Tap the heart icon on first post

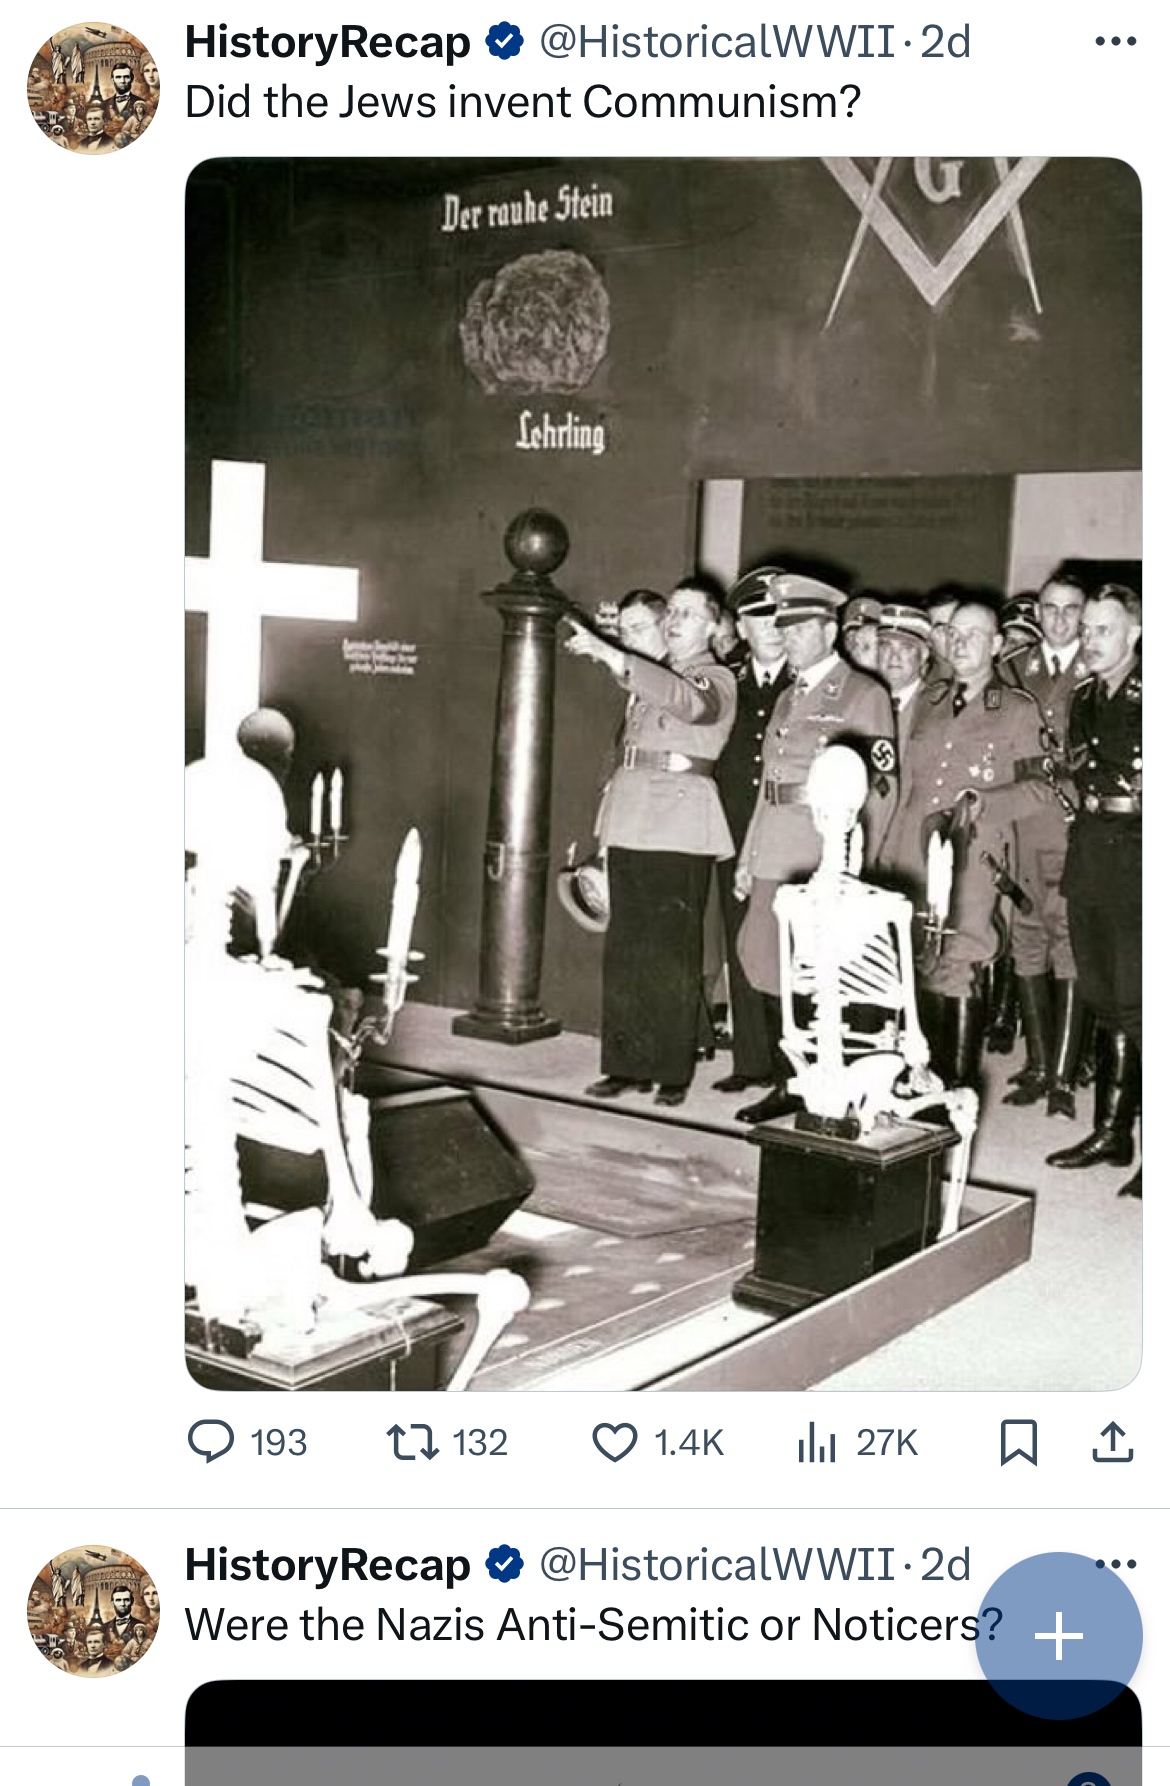(x=657, y=1442)
